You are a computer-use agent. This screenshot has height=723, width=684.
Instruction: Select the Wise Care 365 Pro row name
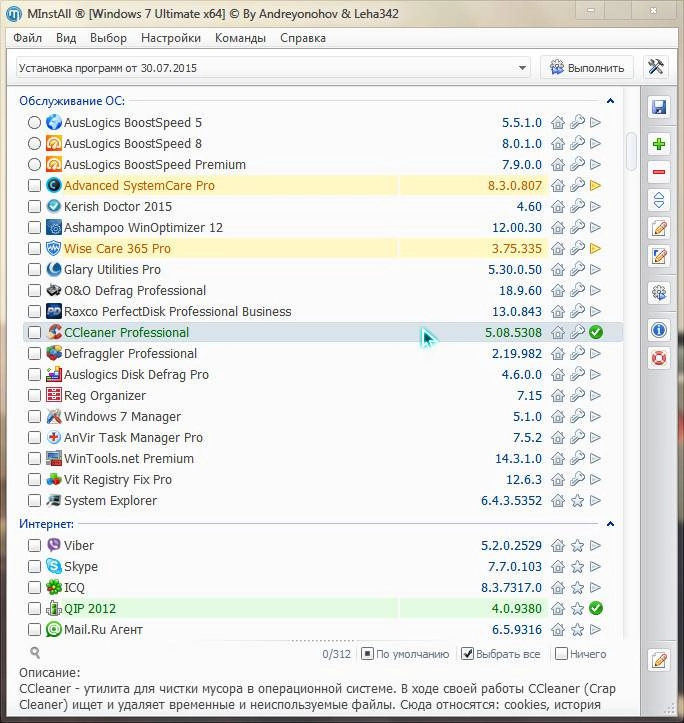117,249
